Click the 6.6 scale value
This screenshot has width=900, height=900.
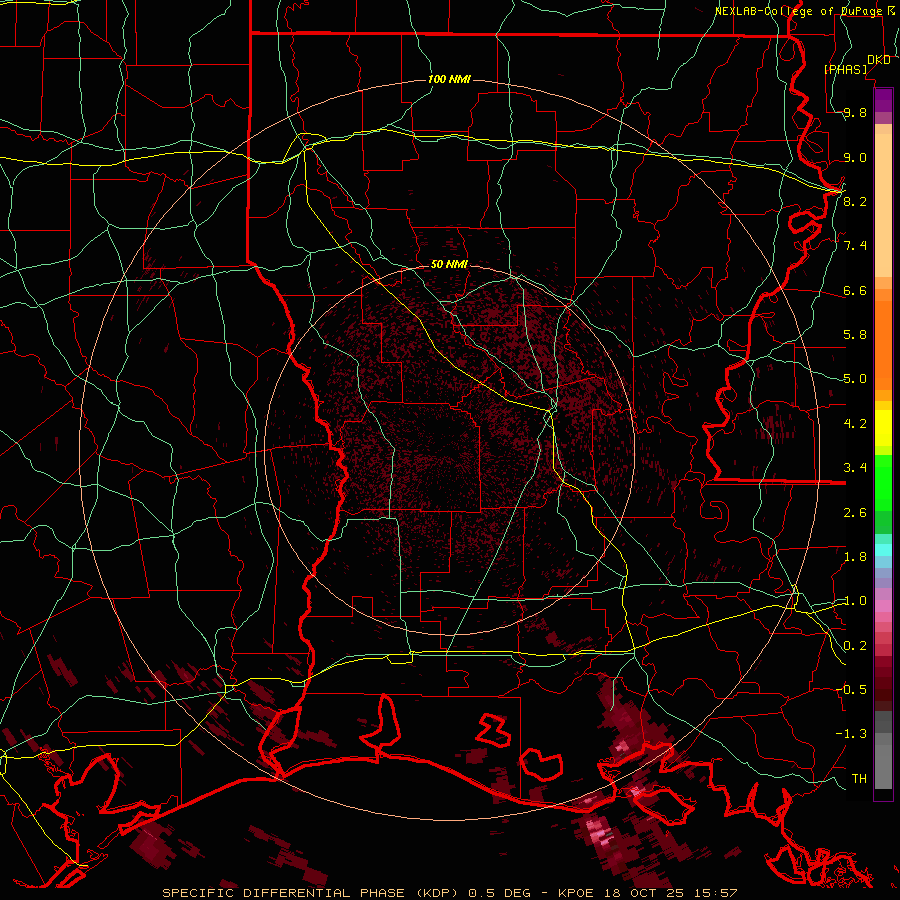click(855, 290)
